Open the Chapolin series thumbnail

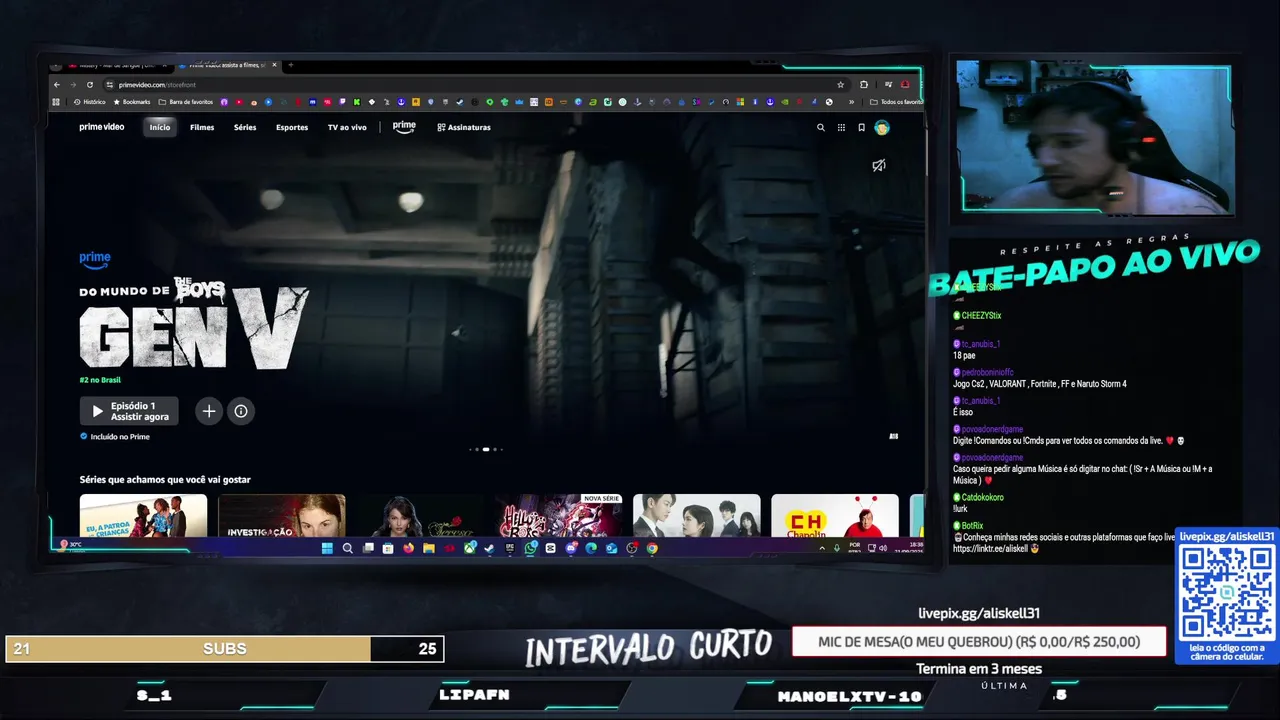pyautogui.click(x=835, y=516)
